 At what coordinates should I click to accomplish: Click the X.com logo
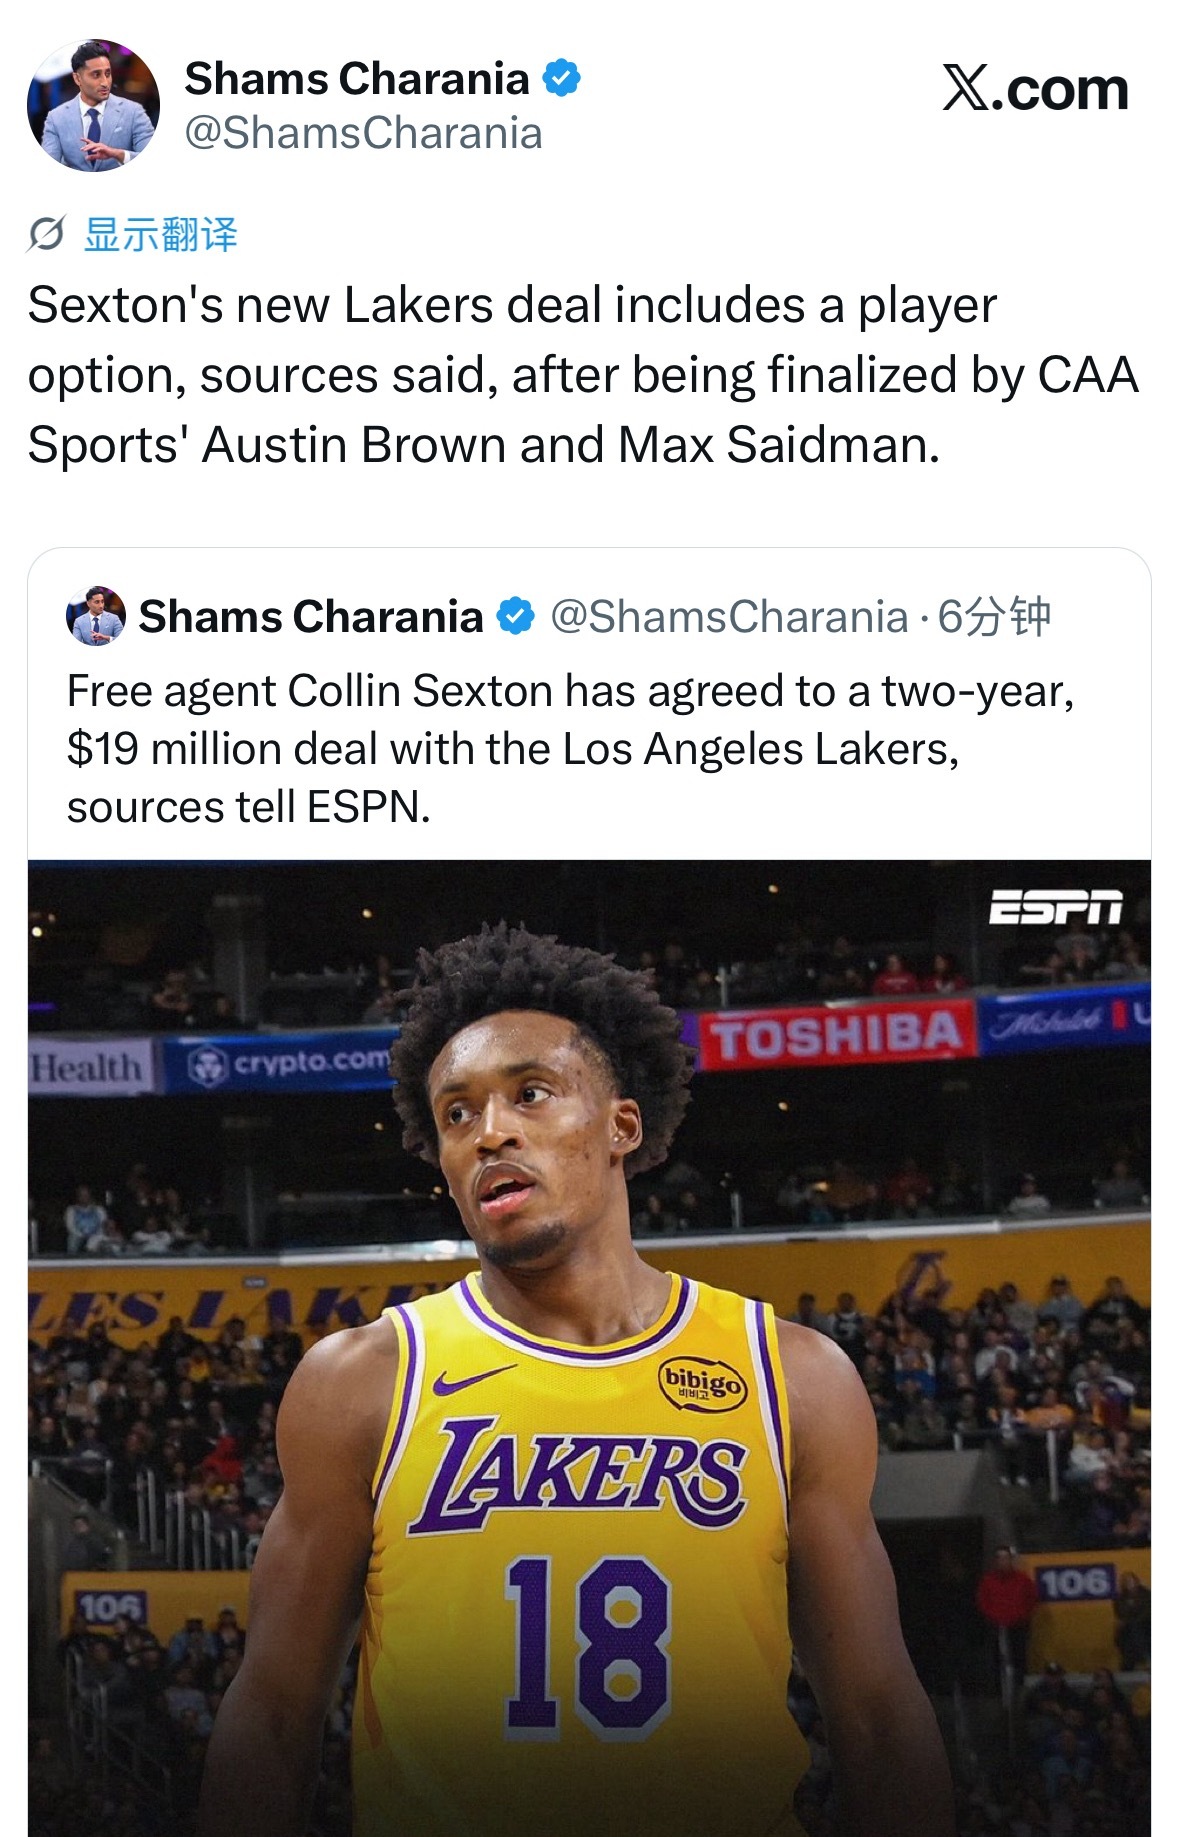[1035, 89]
